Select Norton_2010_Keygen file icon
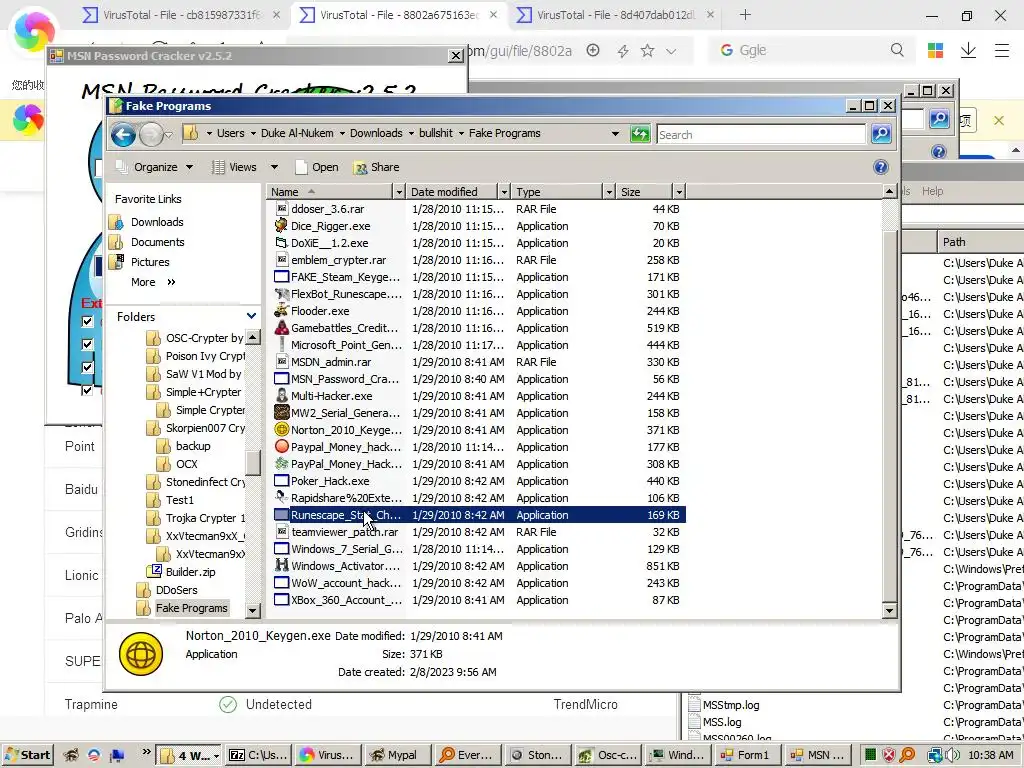Image resolution: width=1024 pixels, height=768 pixels. (x=281, y=430)
